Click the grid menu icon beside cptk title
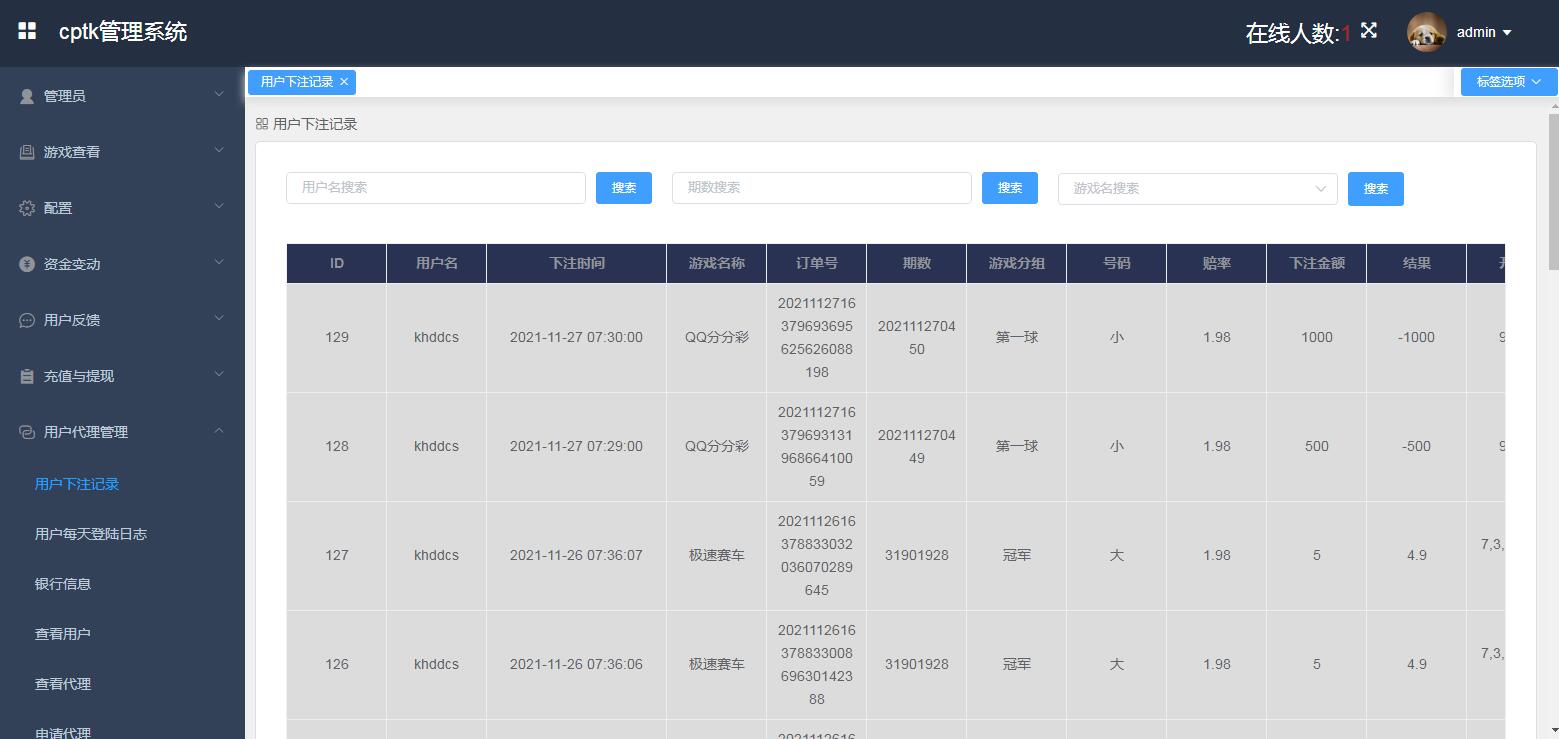The height and width of the screenshot is (739, 1559). (27, 32)
